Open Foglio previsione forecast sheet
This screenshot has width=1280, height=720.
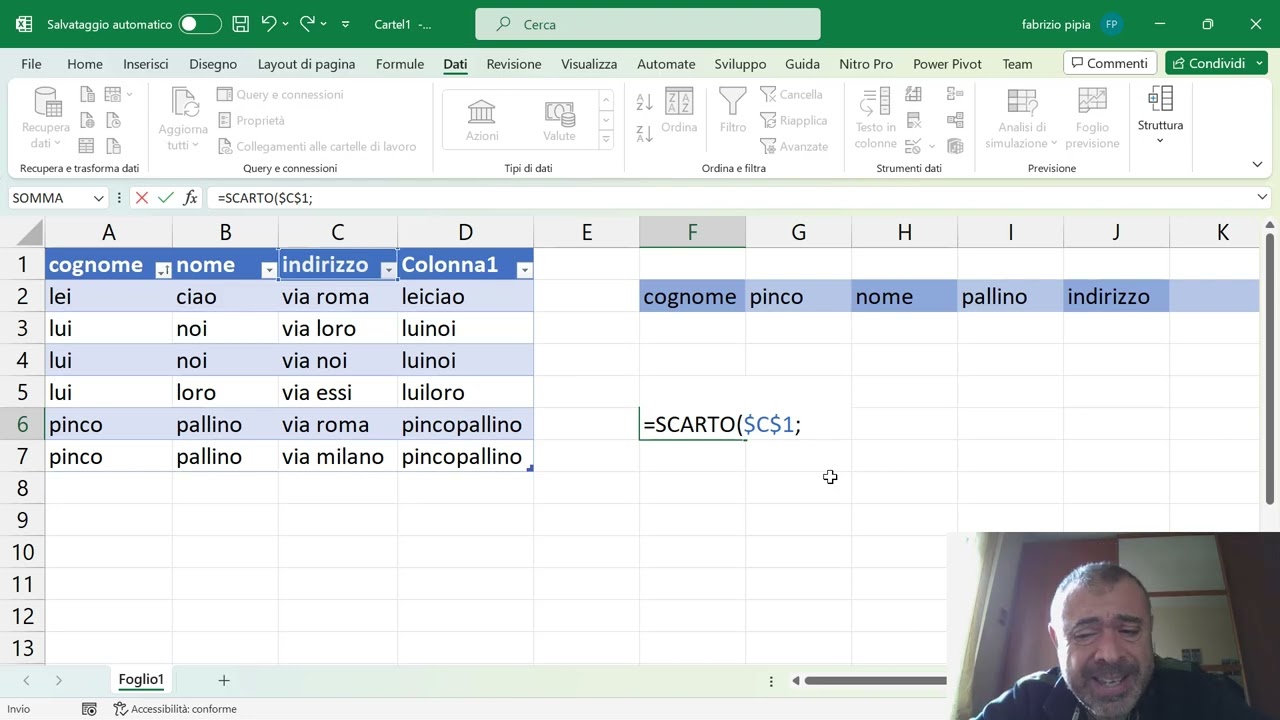[1092, 118]
